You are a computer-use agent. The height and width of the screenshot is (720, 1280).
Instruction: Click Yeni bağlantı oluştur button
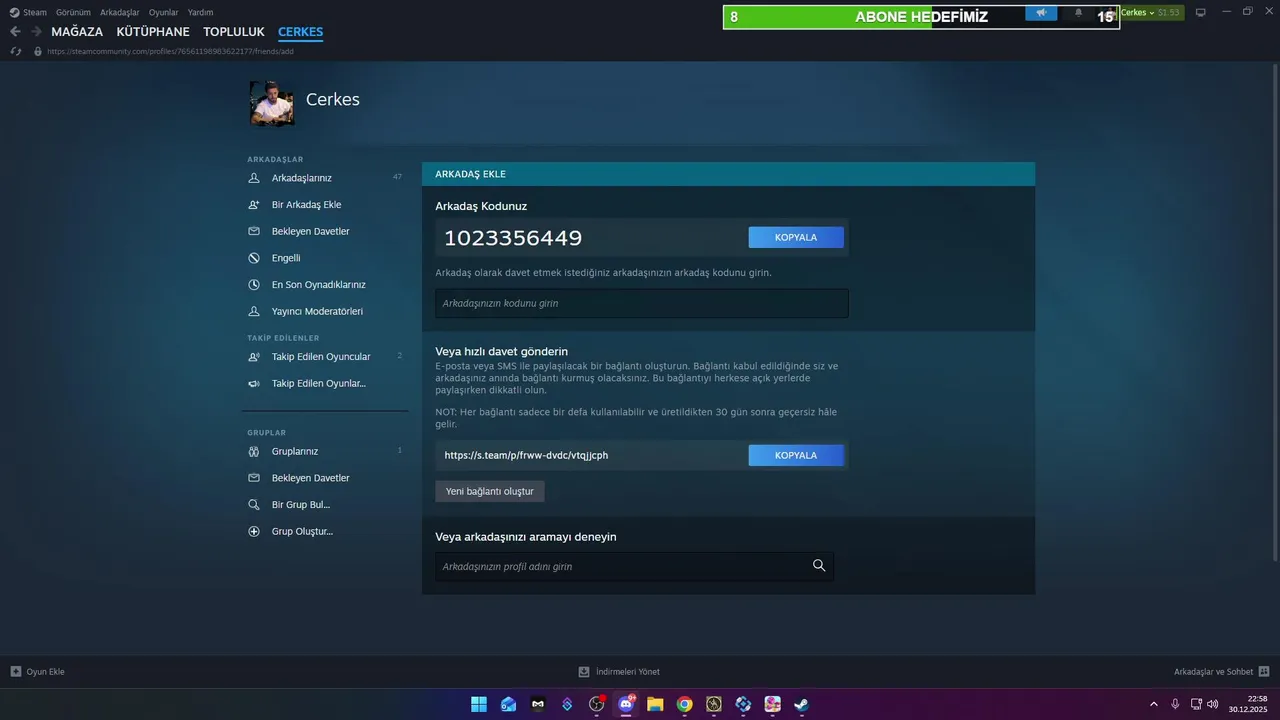[x=490, y=491]
